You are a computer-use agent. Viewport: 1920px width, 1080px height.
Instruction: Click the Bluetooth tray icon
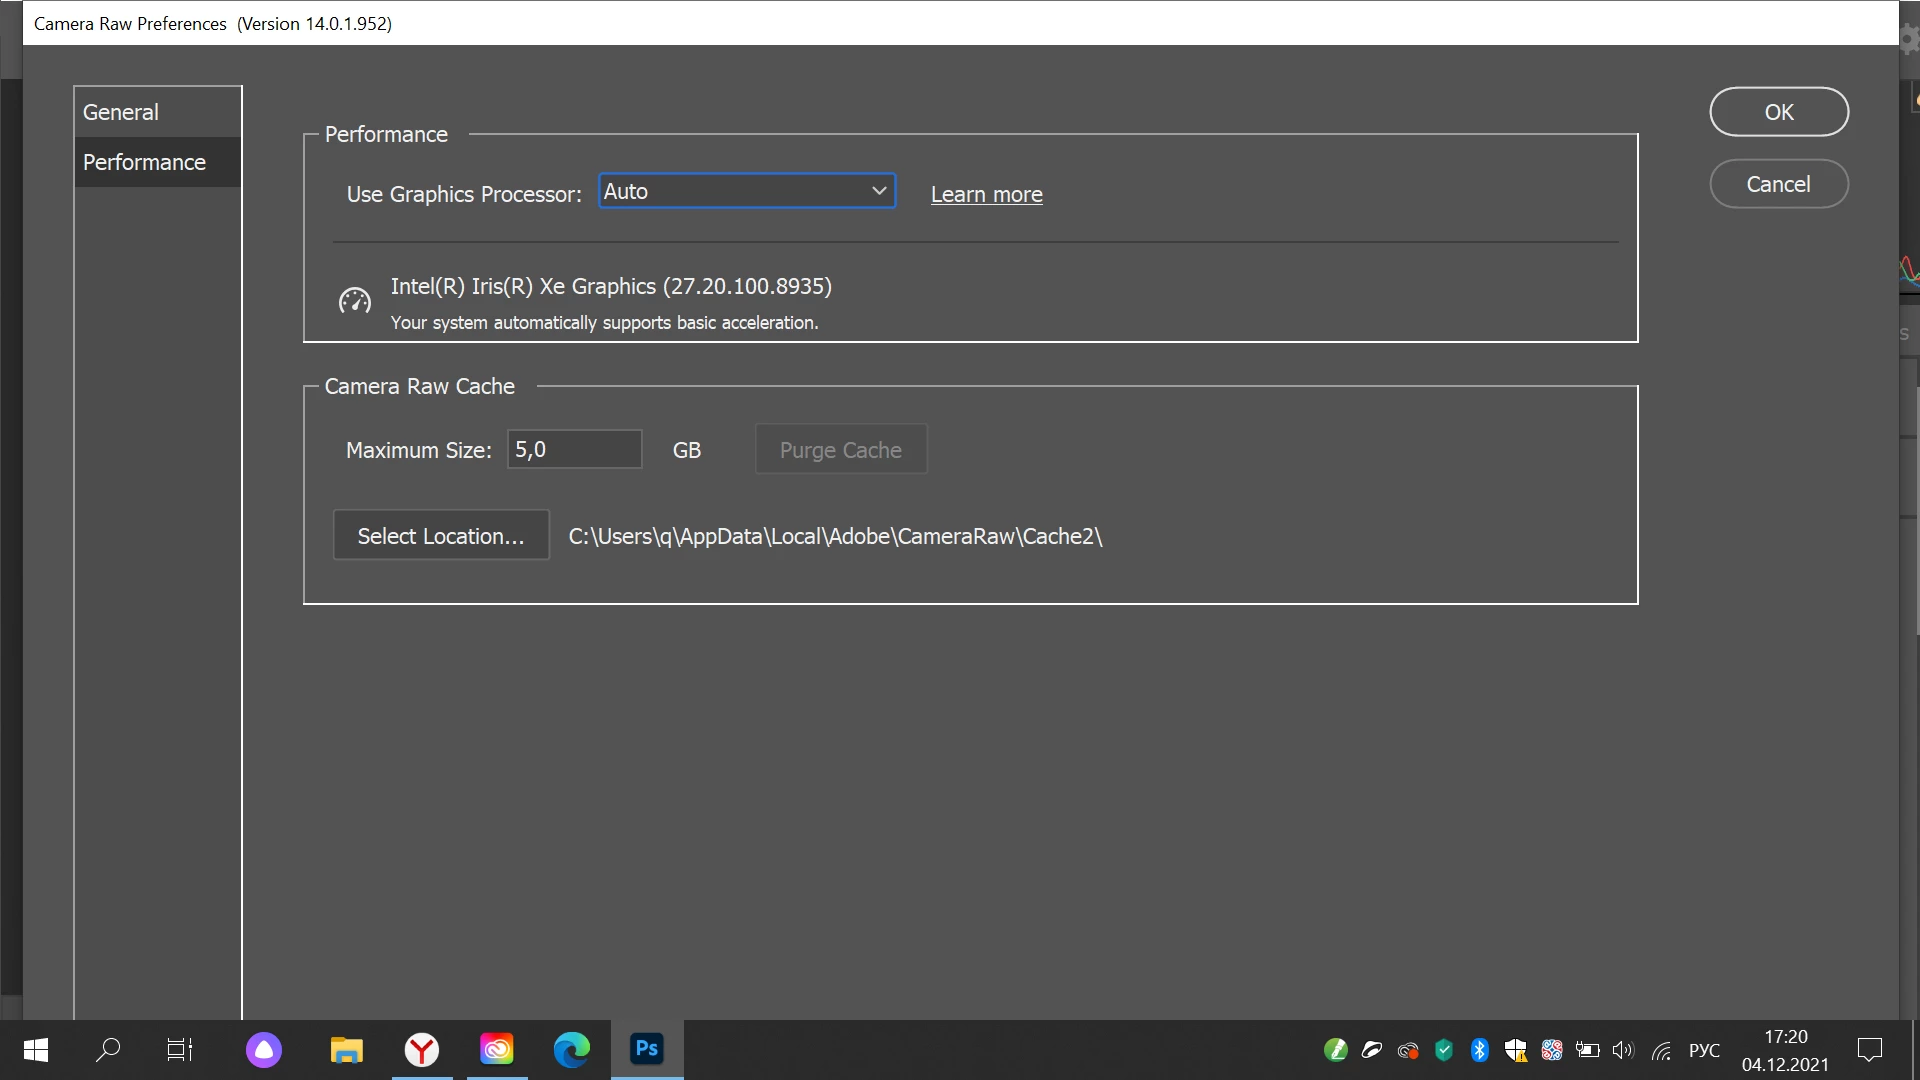point(1480,1050)
